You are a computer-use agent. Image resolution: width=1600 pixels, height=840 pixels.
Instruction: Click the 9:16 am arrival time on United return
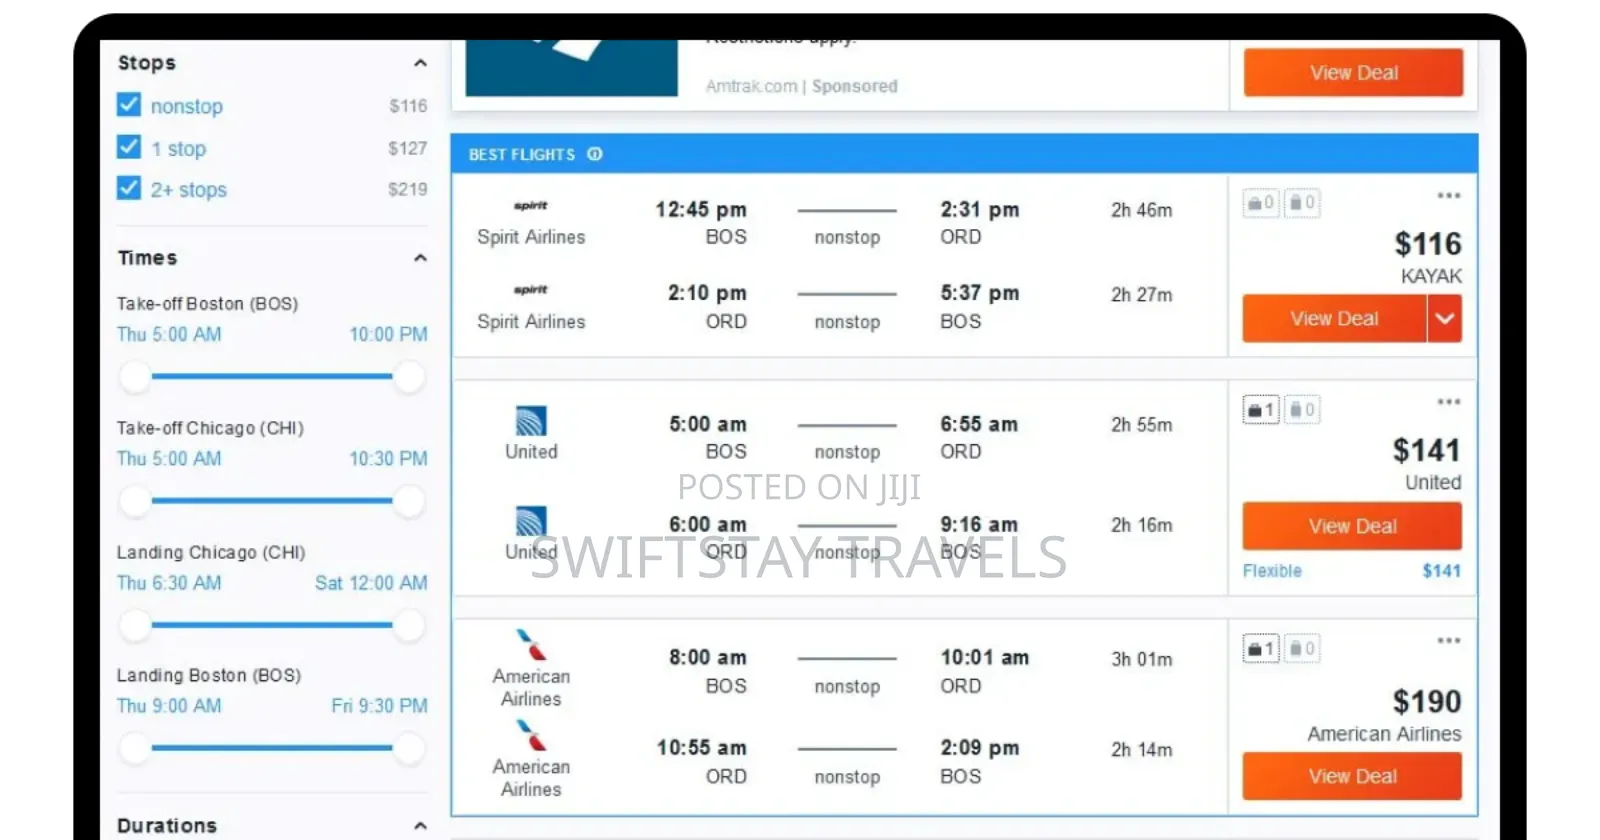click(979, 524)
